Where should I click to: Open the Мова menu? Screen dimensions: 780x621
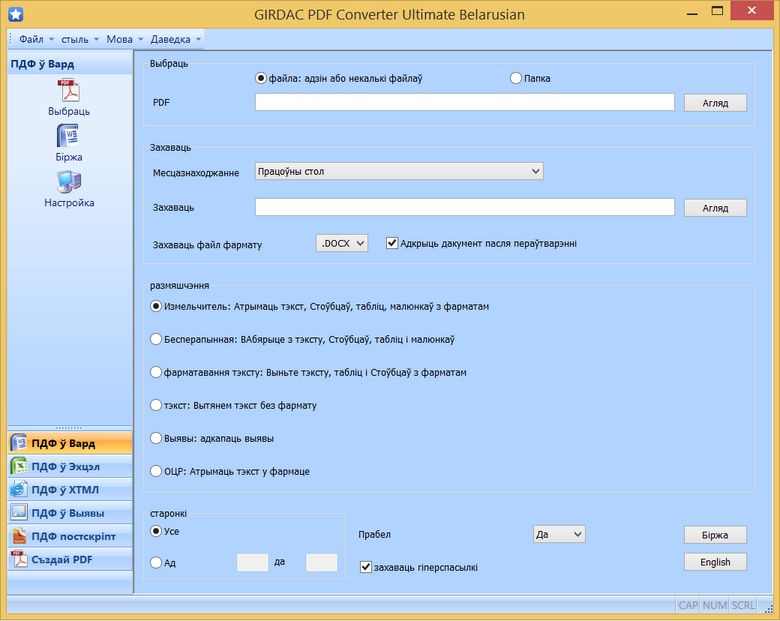click(x=124, y=39)
